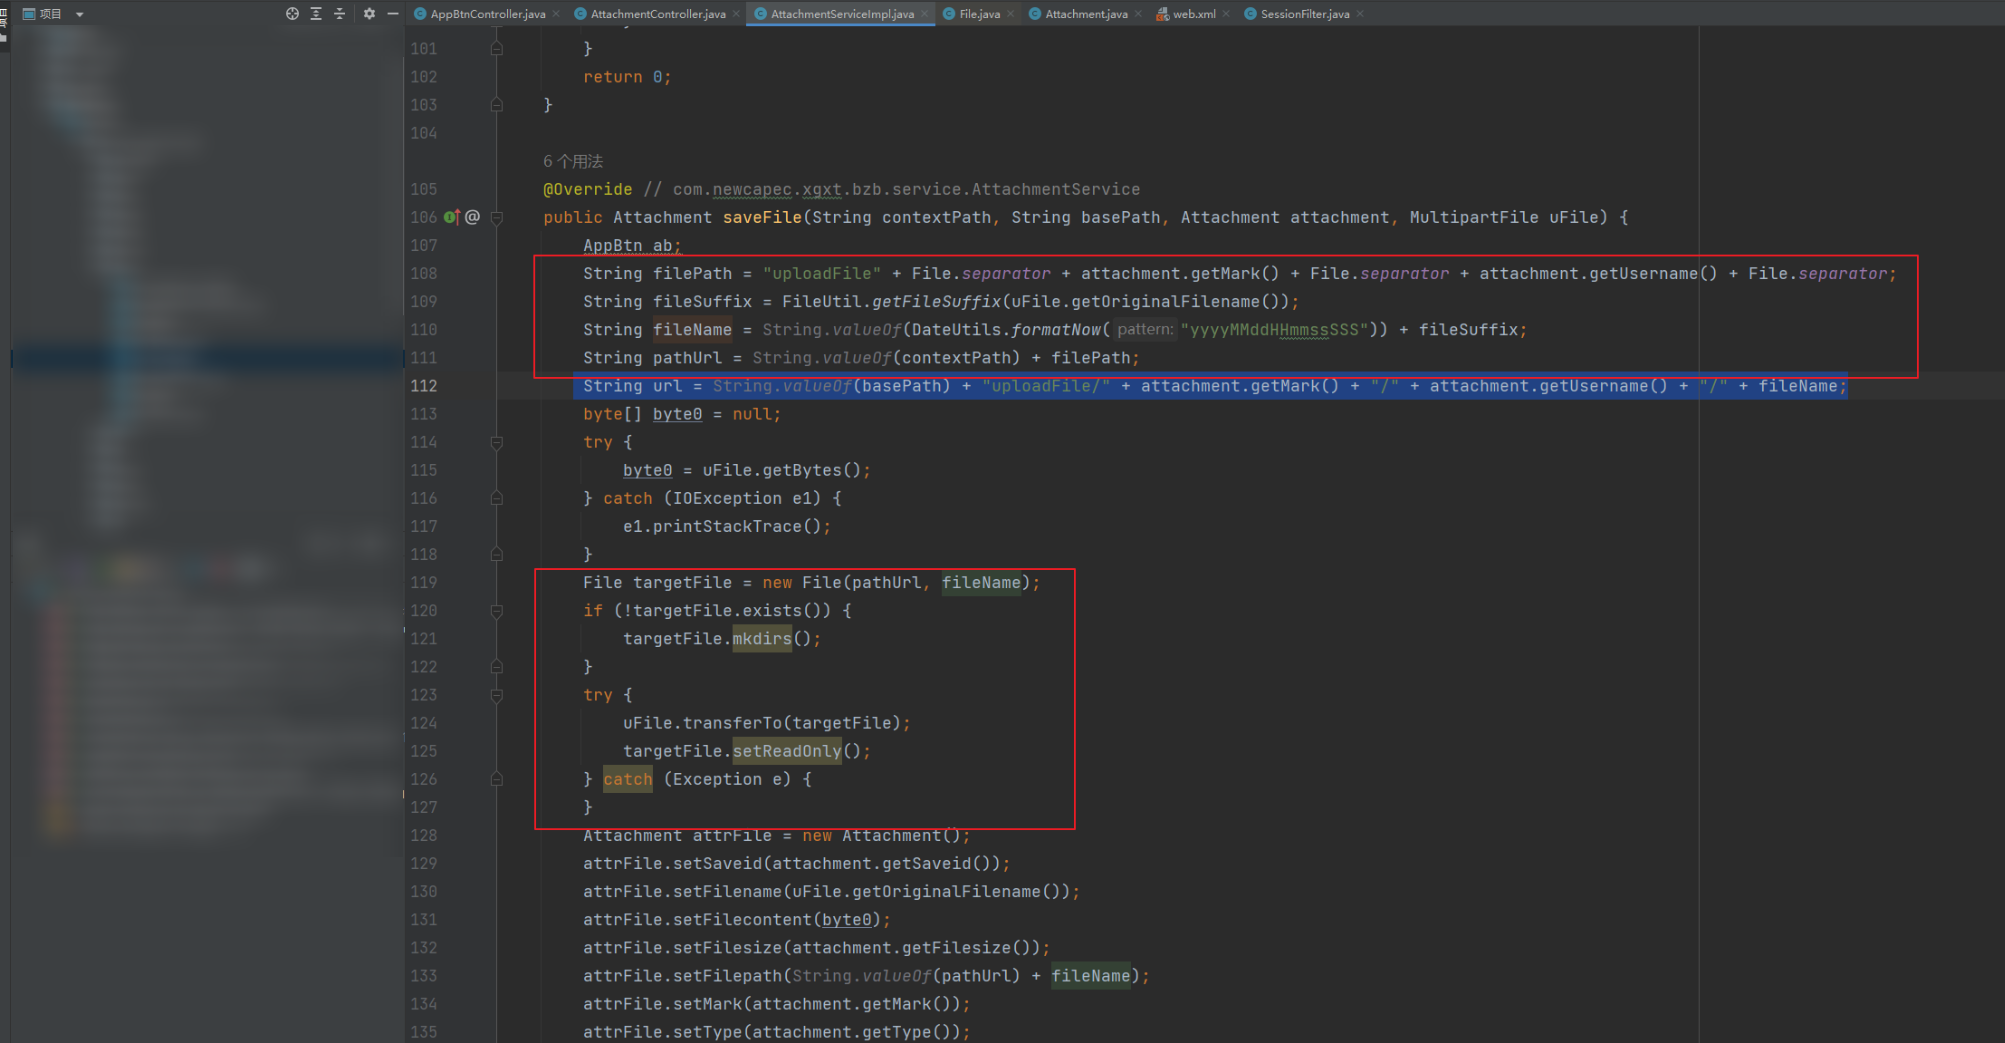Image resolution: width=2005 pixels, height=1043 pixels.
Task: Collapse the saveFile method fold at line 106
Action: coord(497,217)
